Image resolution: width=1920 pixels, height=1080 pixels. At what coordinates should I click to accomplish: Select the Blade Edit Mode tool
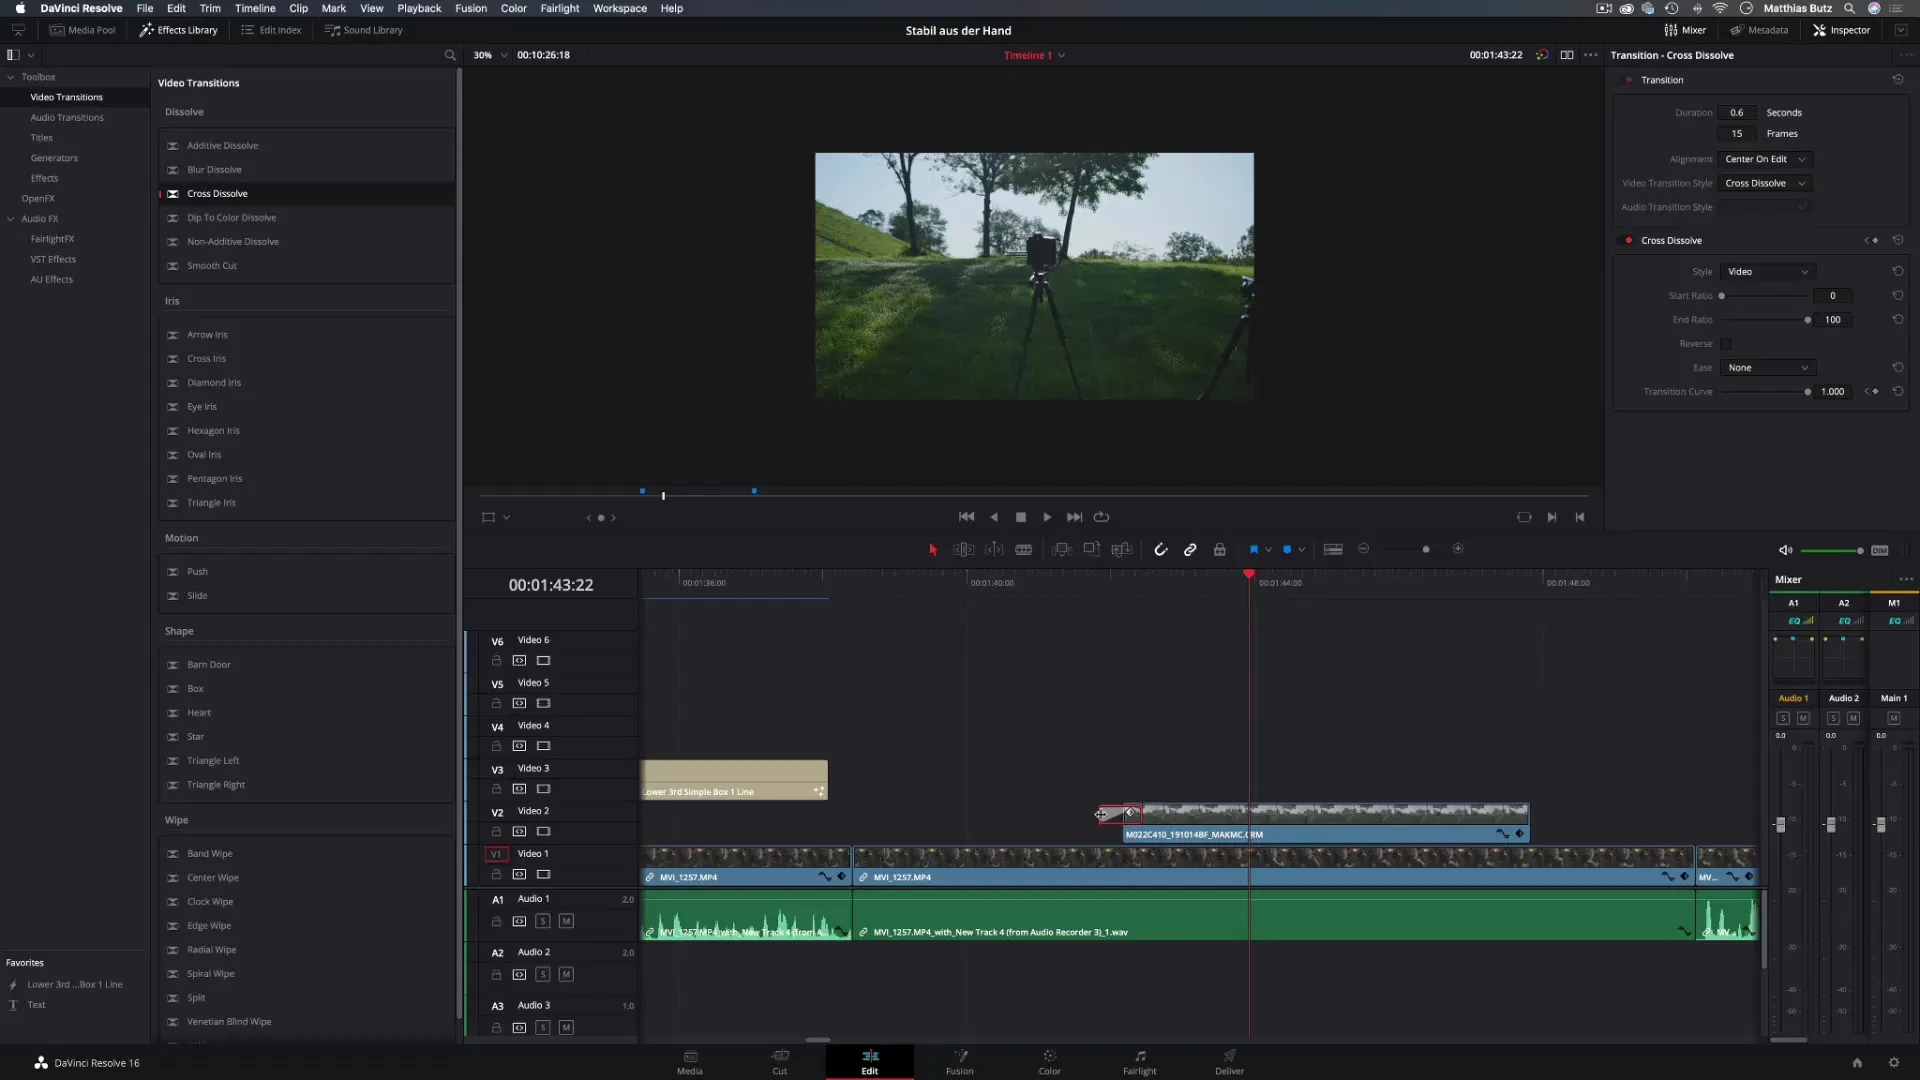click(x=1023, y=549)
